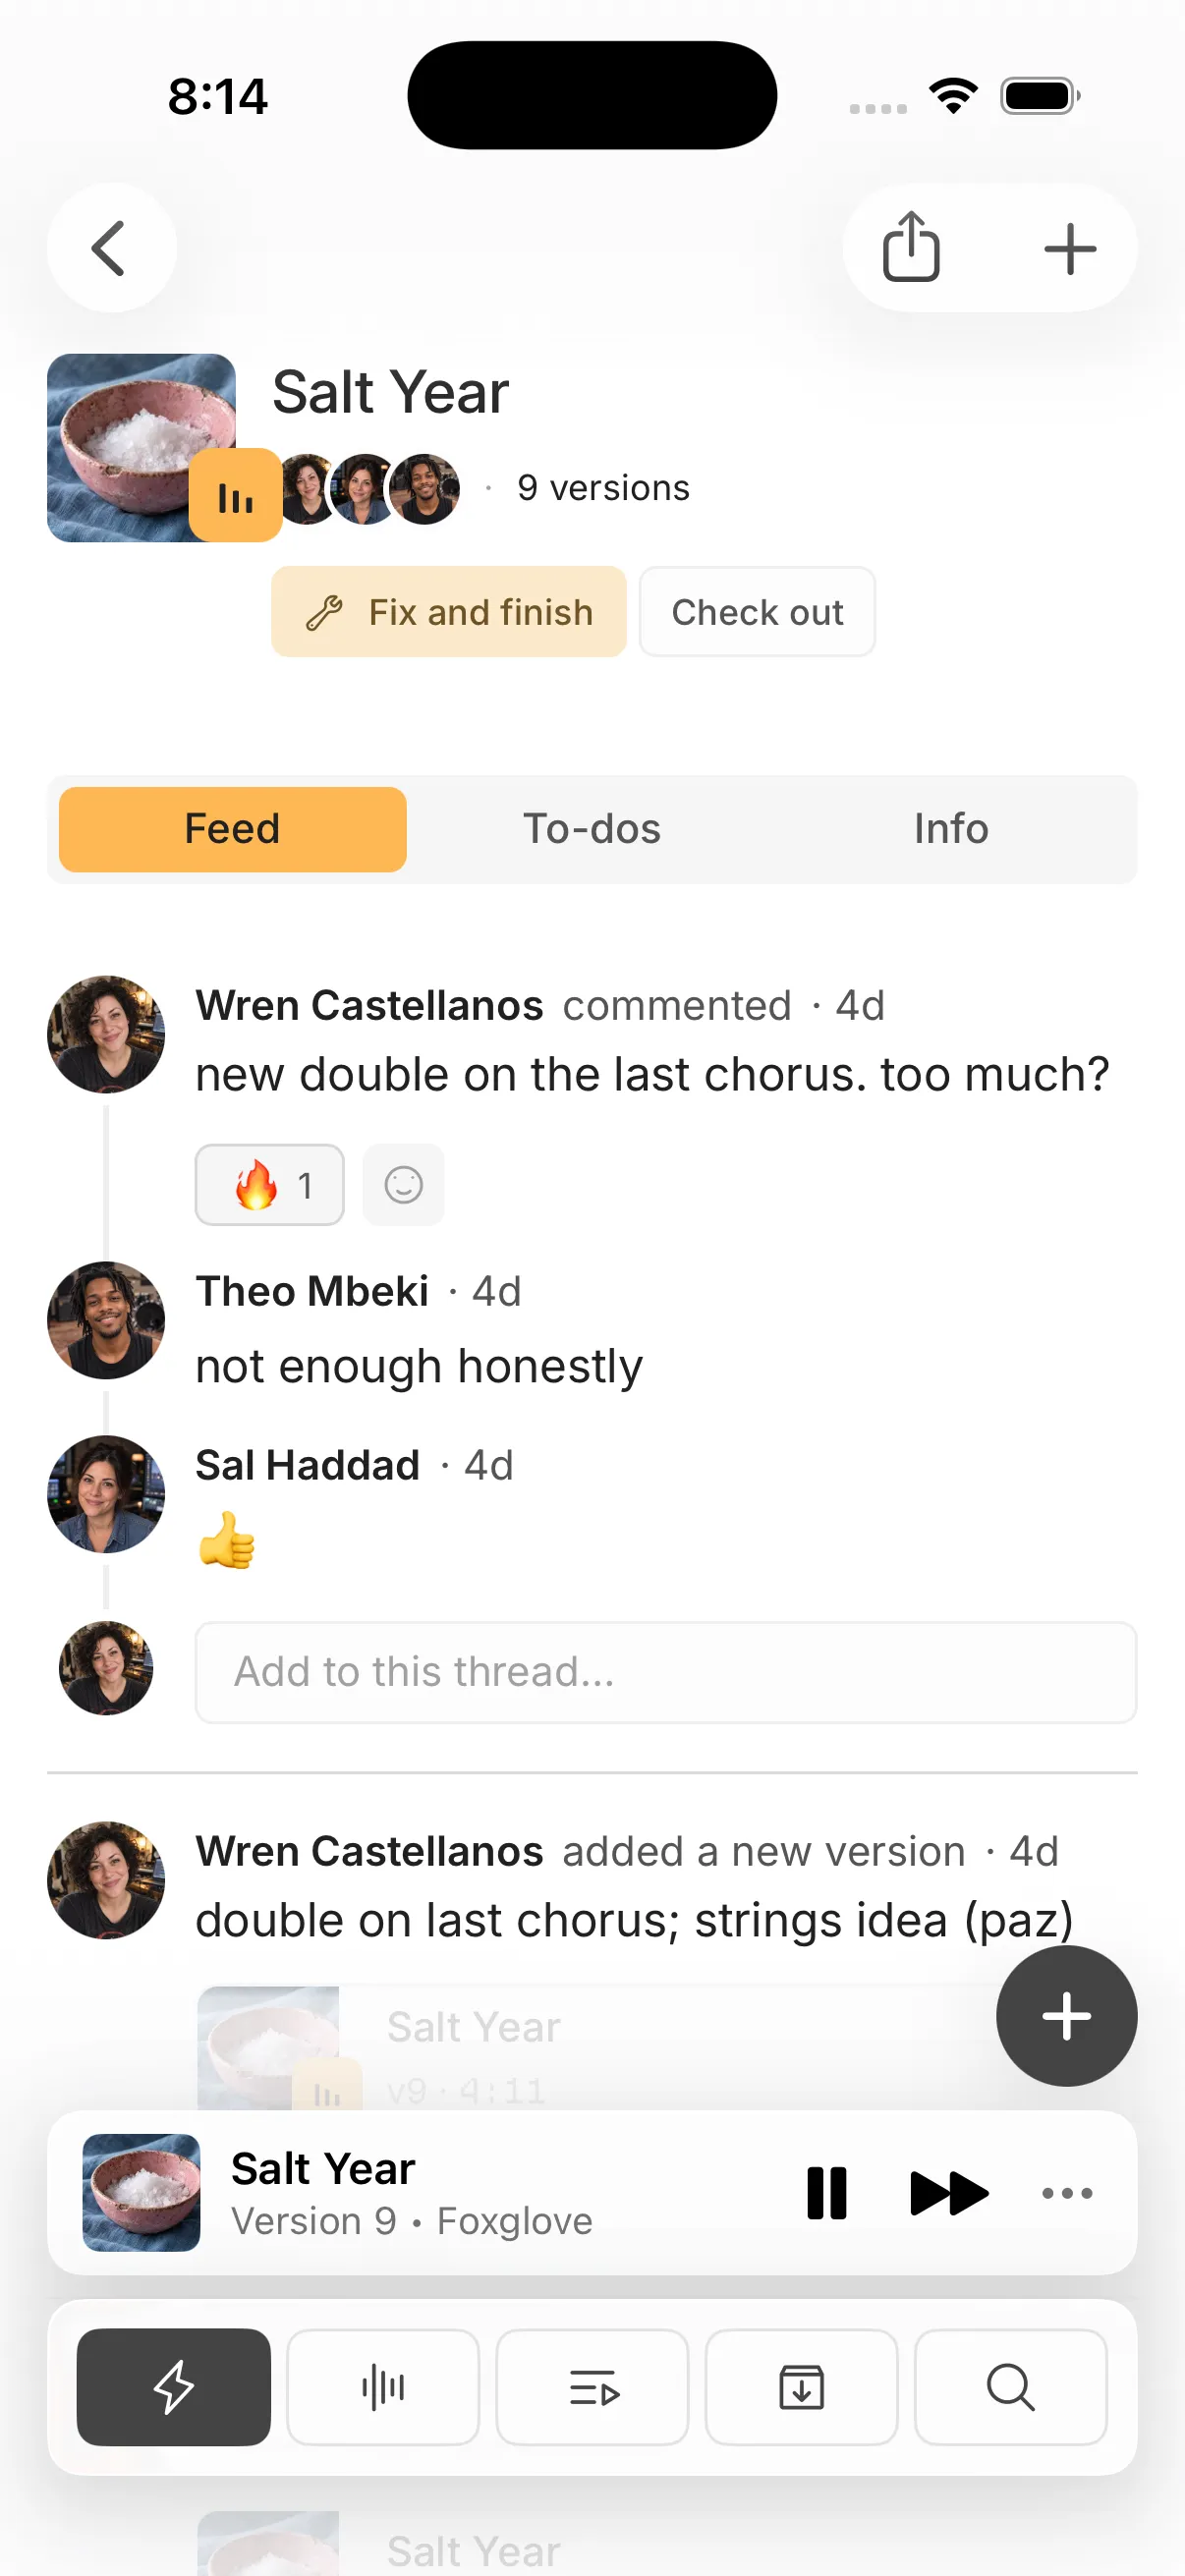Tap the plus icon in top bar
This screenshot has width=1185, height=2576.
pos(1070,248)
